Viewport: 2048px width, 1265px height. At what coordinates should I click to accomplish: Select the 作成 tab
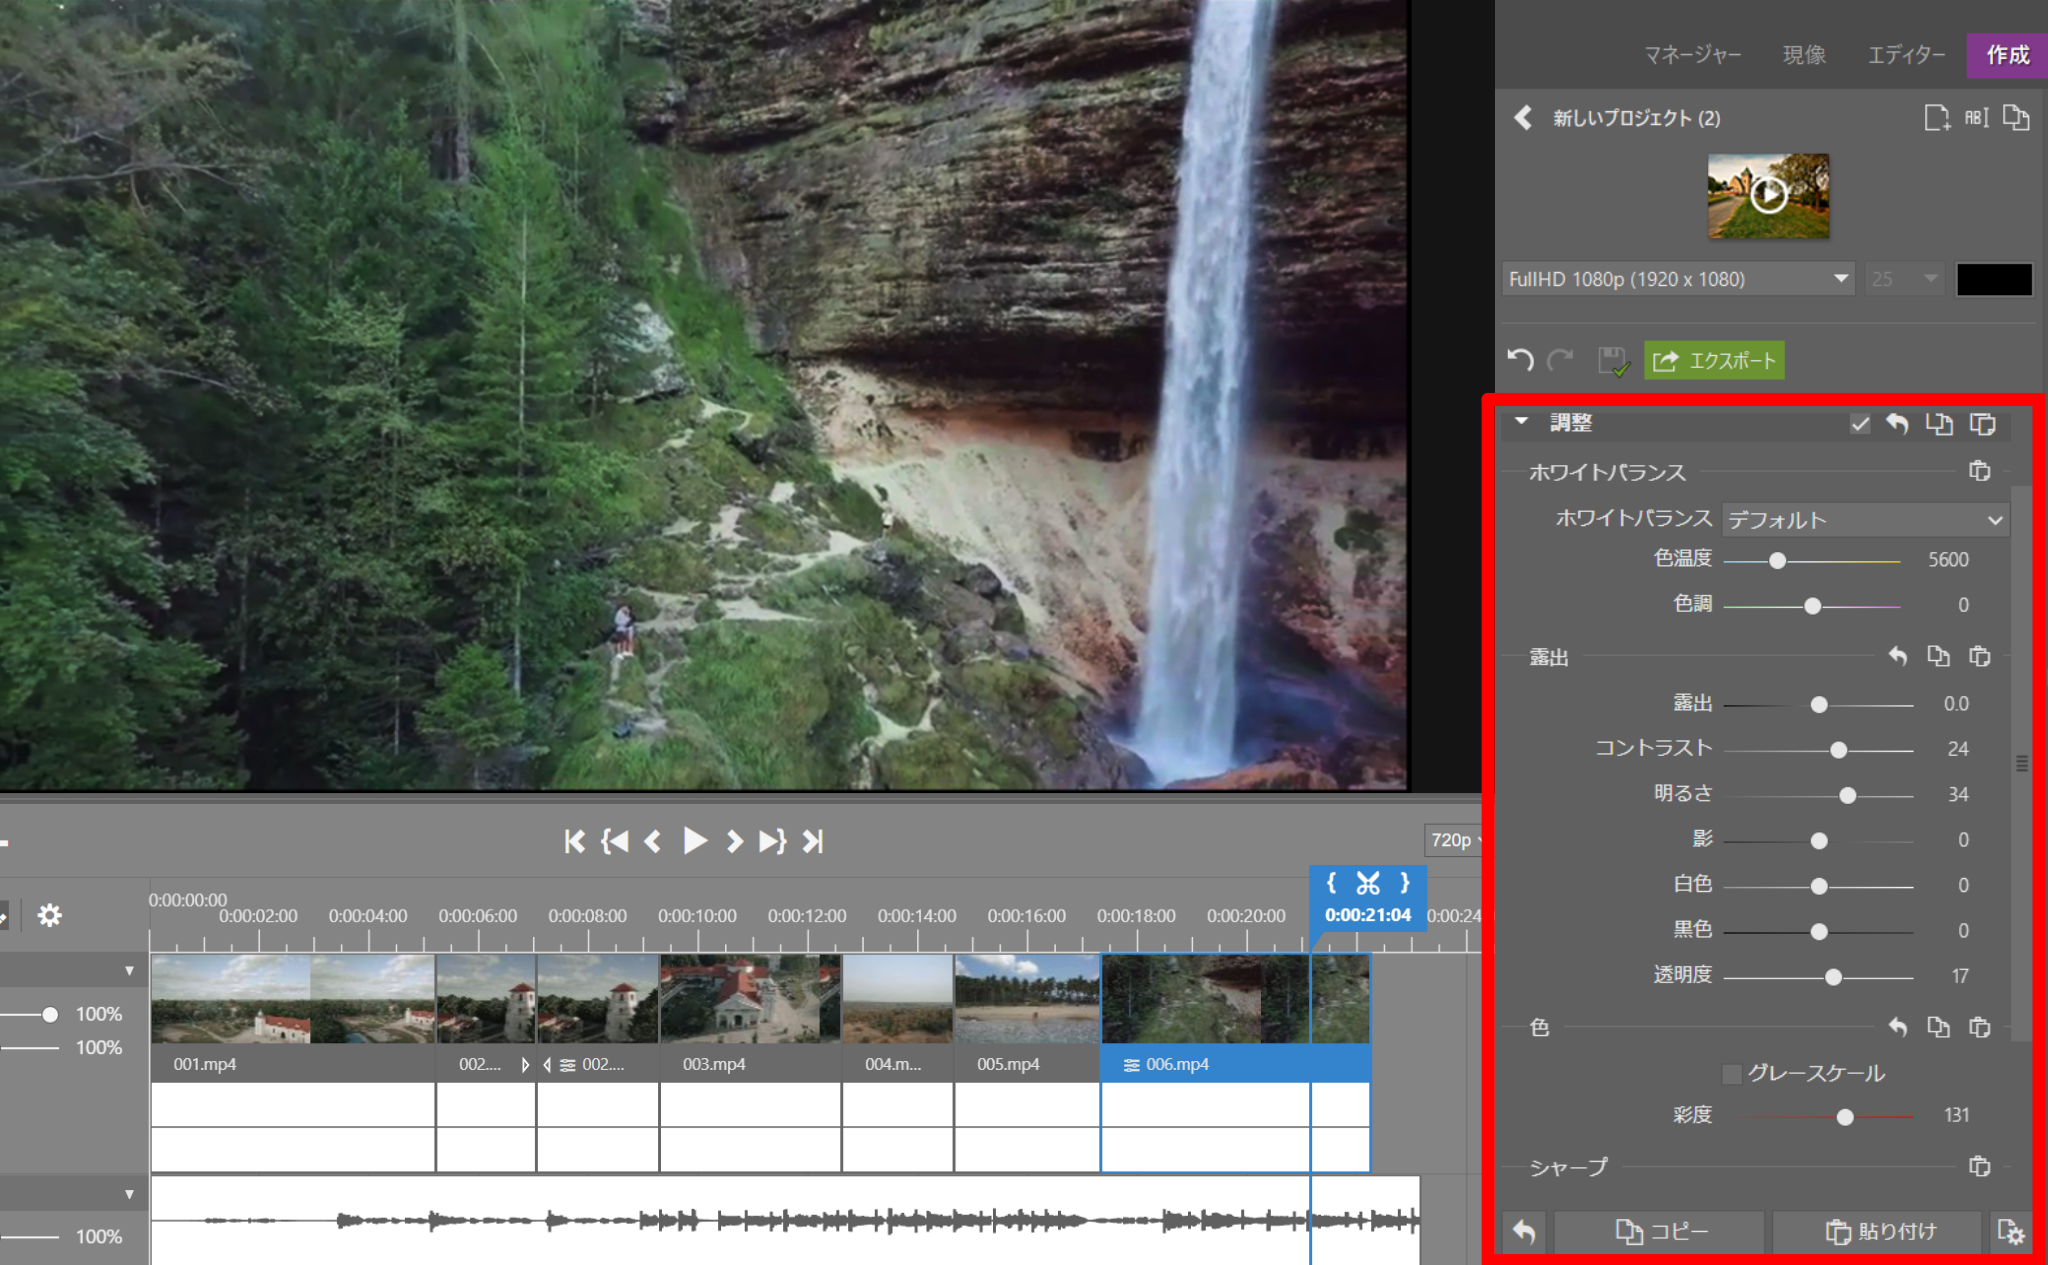point(2007,55)
